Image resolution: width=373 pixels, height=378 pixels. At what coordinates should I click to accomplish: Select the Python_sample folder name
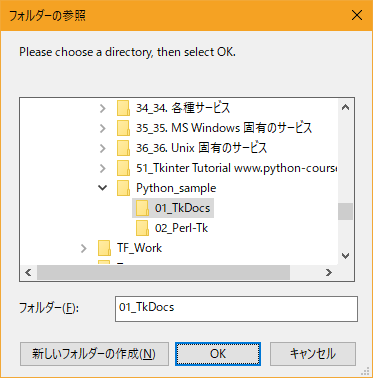point(176,188)
